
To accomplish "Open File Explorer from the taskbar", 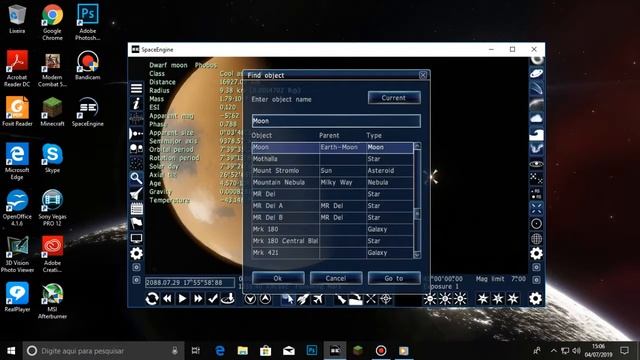I will tap(242, 351).
